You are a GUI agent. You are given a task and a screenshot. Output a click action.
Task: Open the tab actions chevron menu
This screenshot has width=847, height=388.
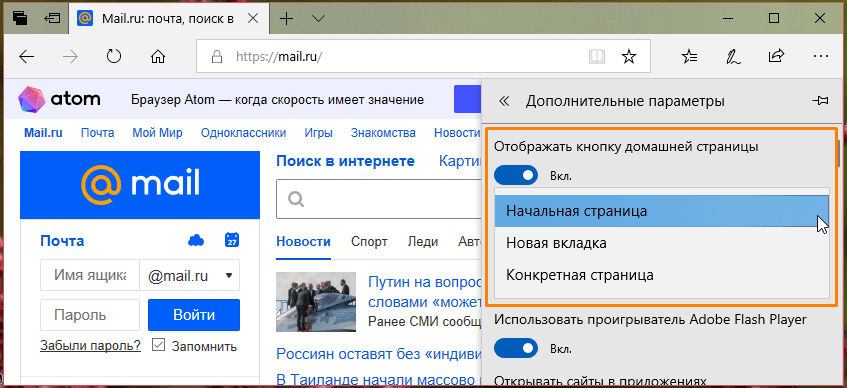(319, 19)
